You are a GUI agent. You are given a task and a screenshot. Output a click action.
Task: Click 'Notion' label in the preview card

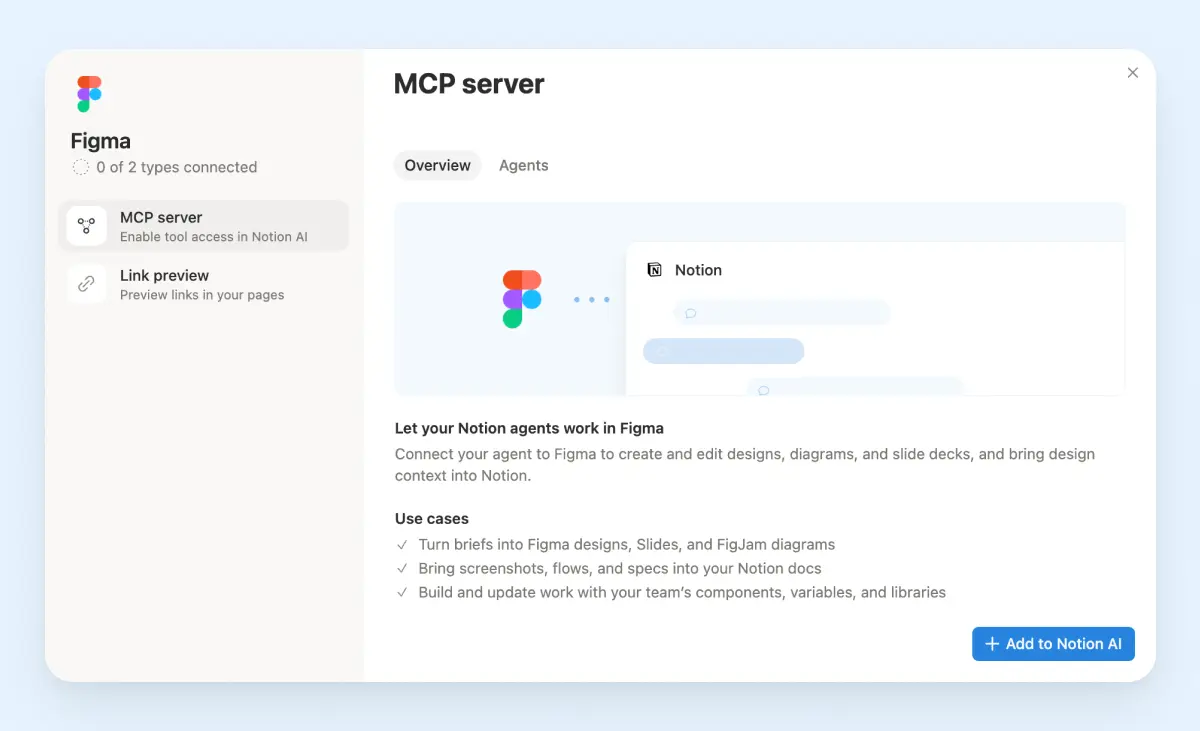pyautogui.click(x=698, y=270)
